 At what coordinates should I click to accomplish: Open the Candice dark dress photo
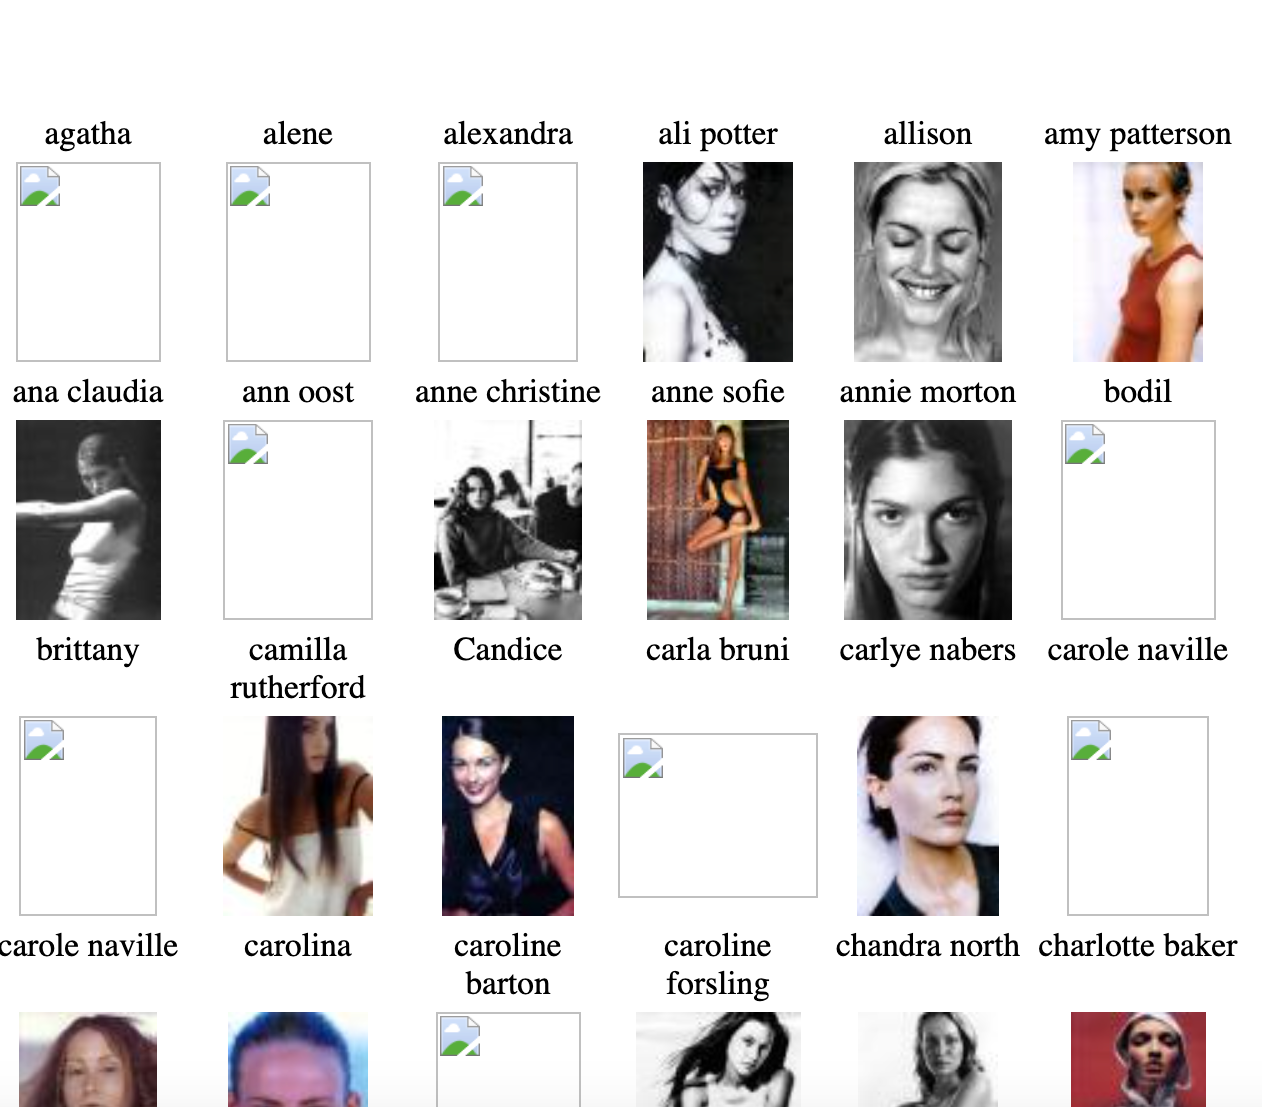pyautogui.click(x=508, y=816)
